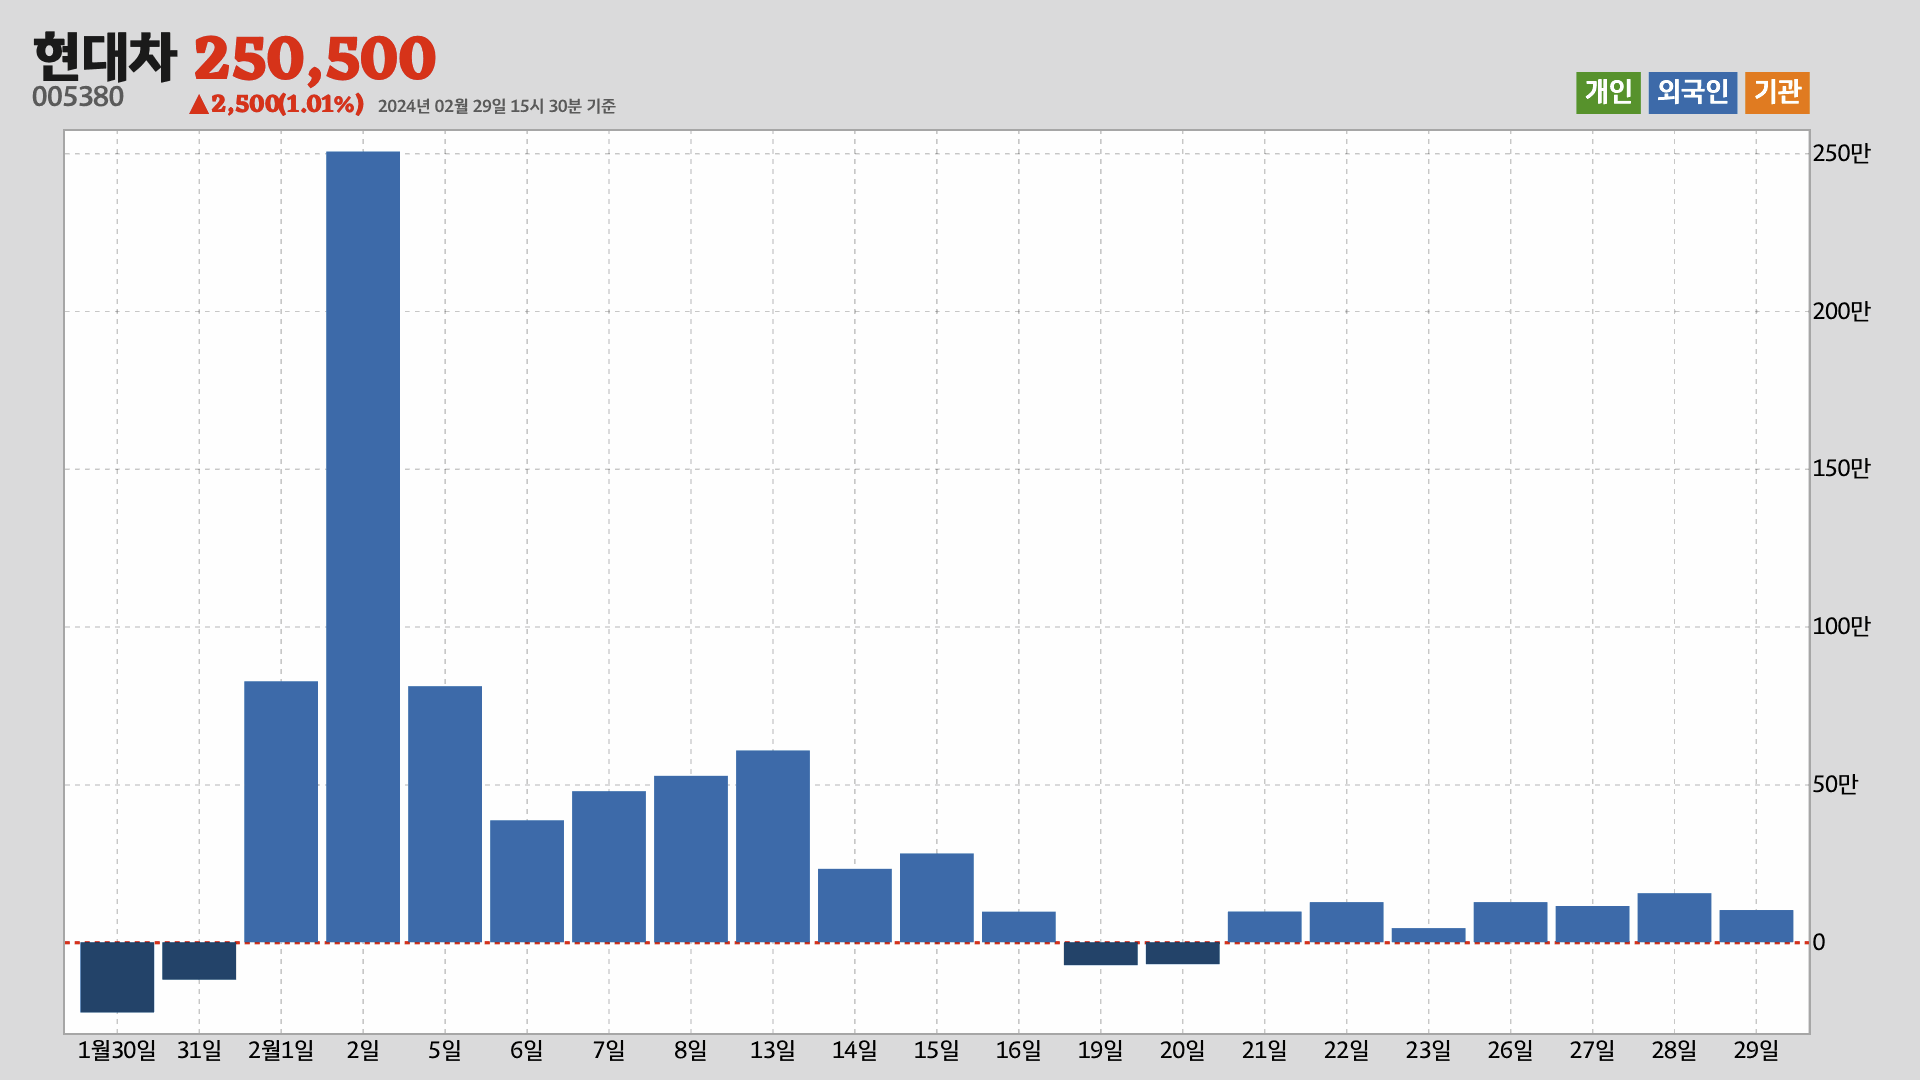The height and width of the screenshot is (1080, 1920).
Task: Click the 250만 y-axis label
Action: (1841, 153)
